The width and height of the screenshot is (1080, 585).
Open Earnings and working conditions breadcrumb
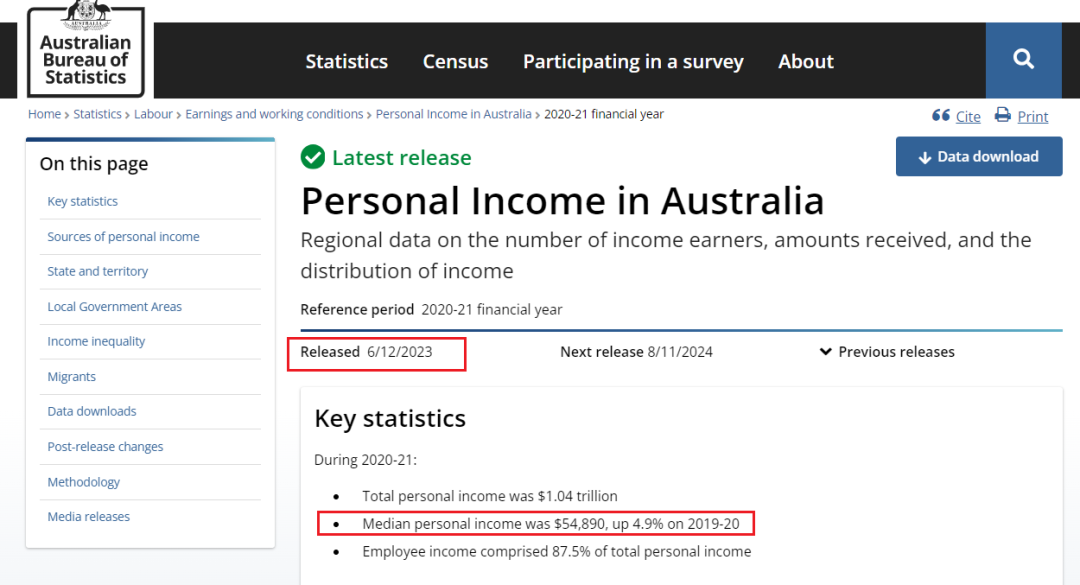coord(274,114)
